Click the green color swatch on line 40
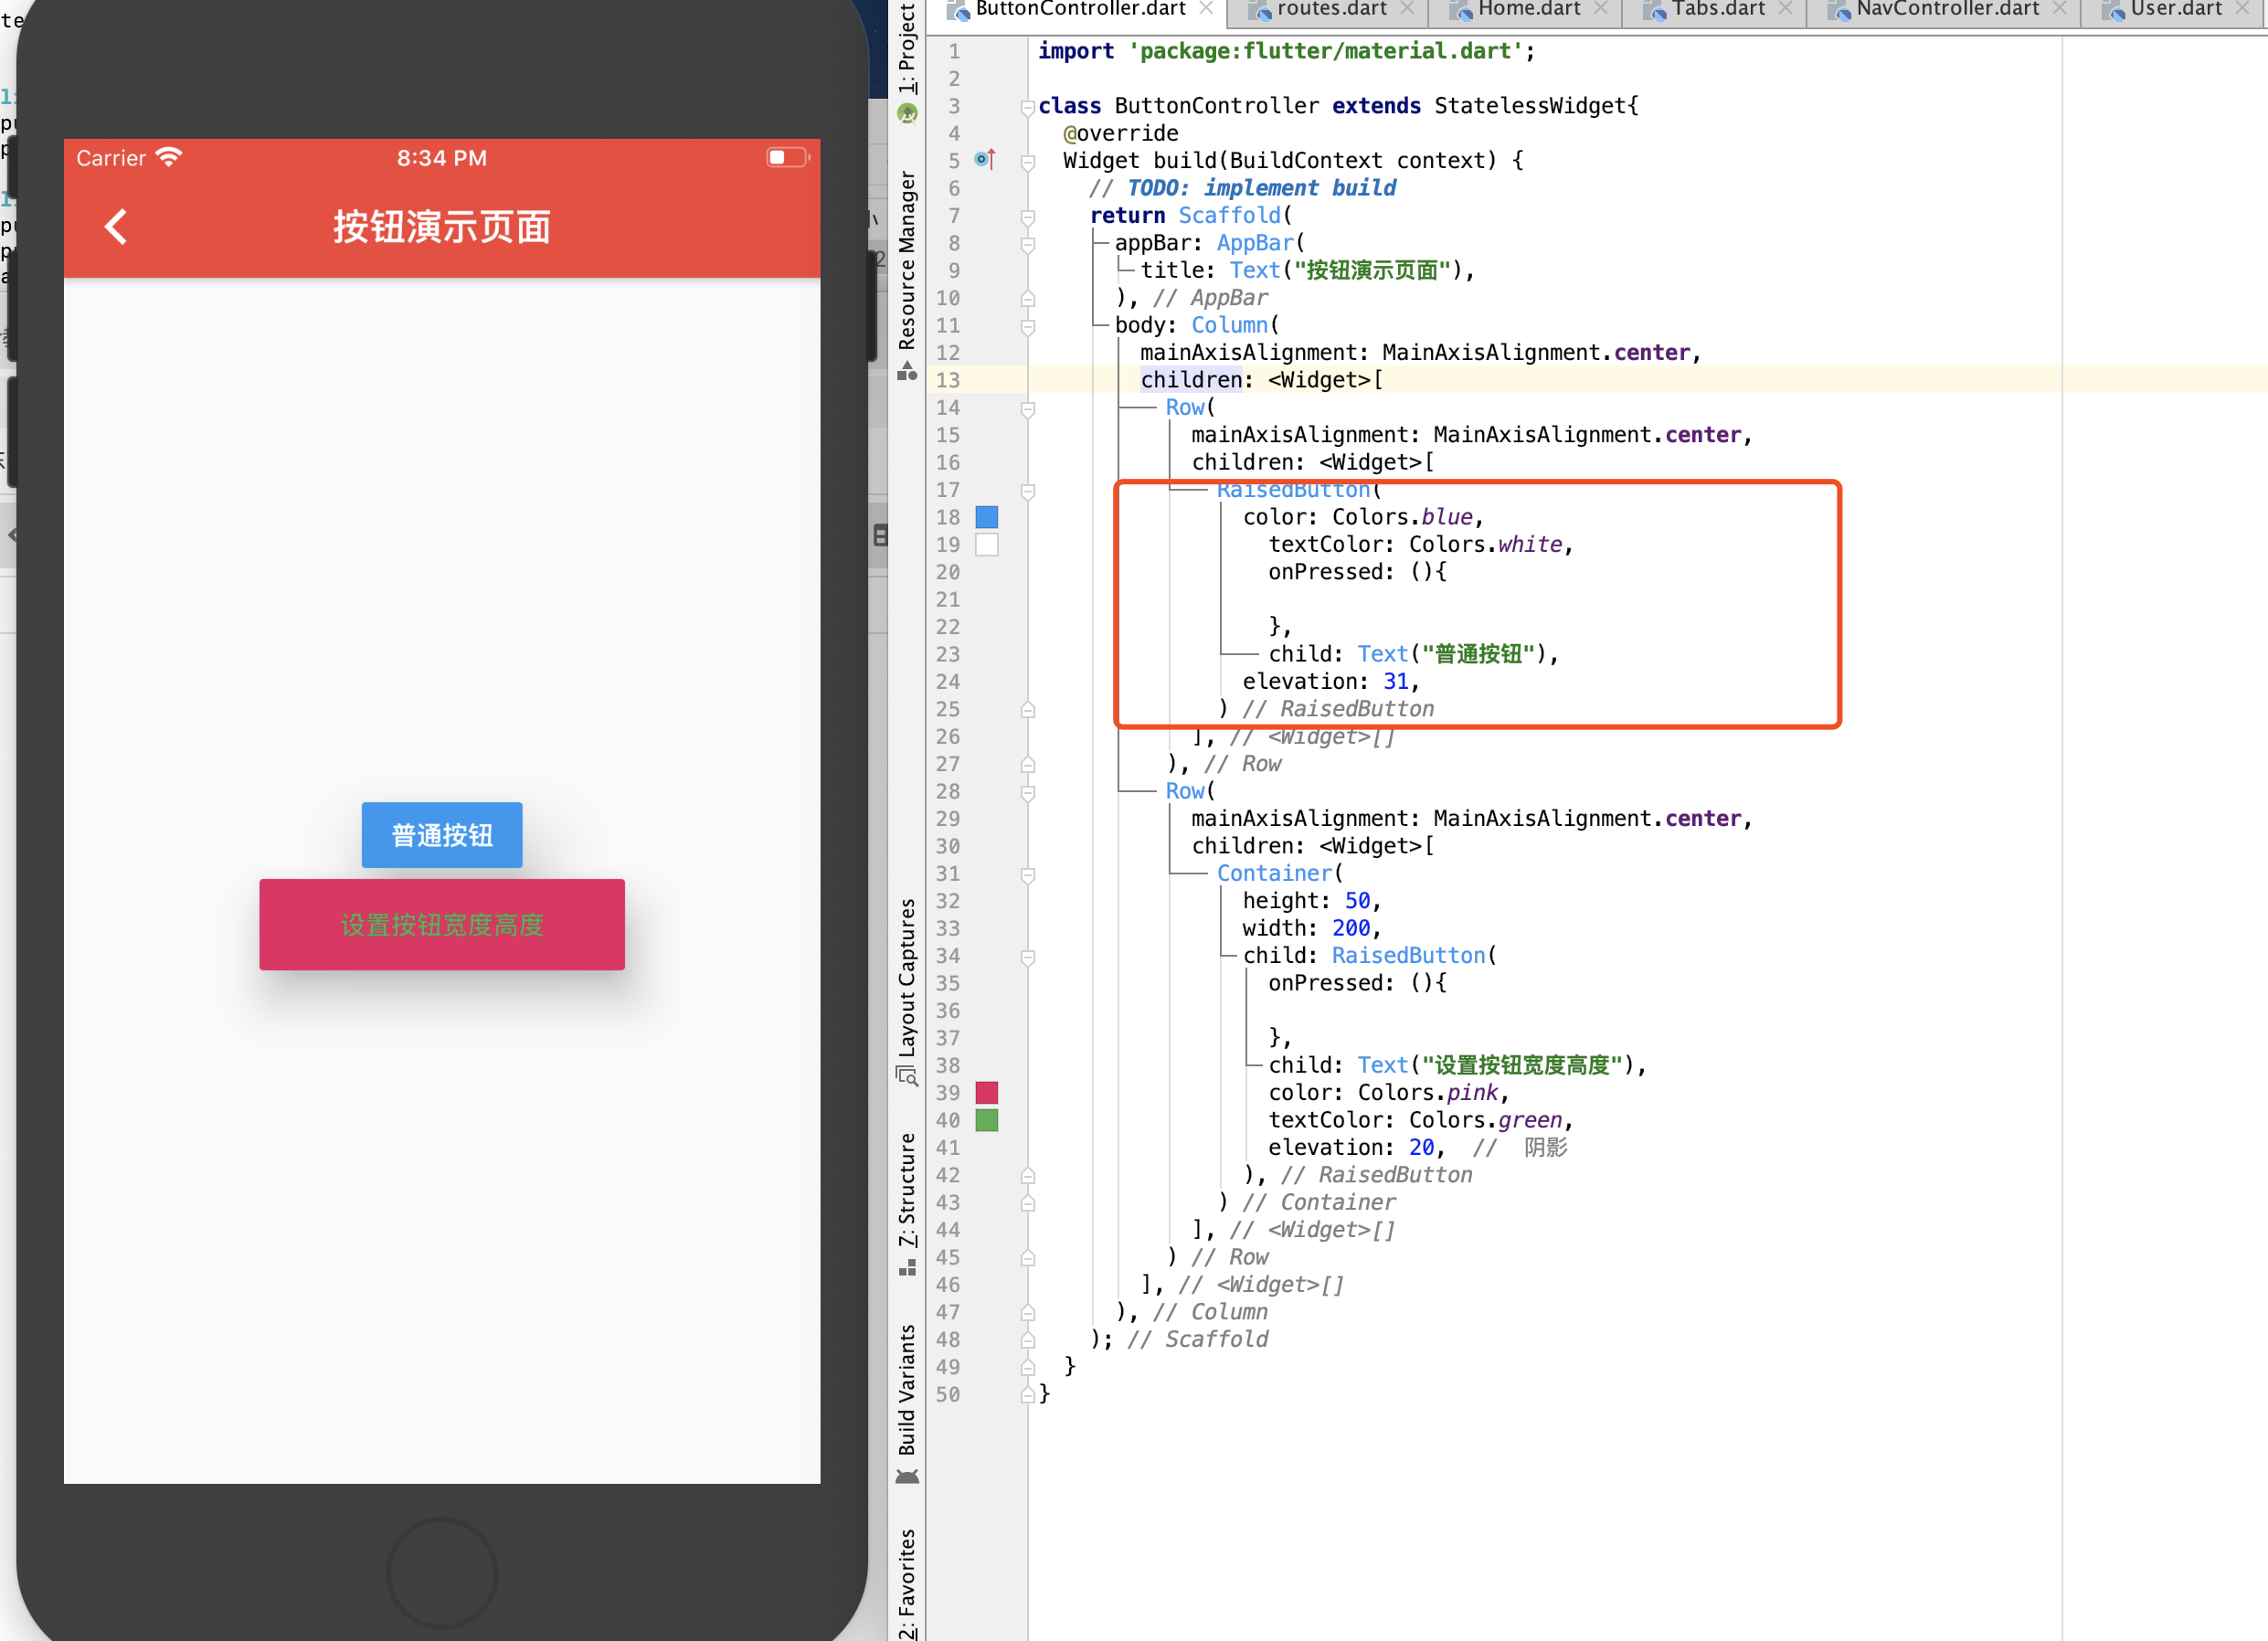 pyautogui.click(x=986, y=1120)
